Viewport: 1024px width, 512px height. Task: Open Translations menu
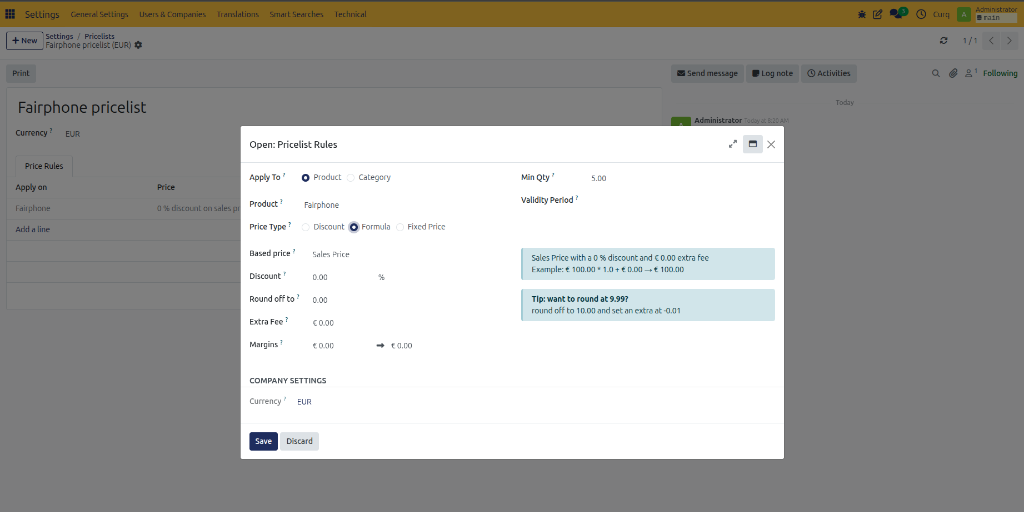coord(238,14)
